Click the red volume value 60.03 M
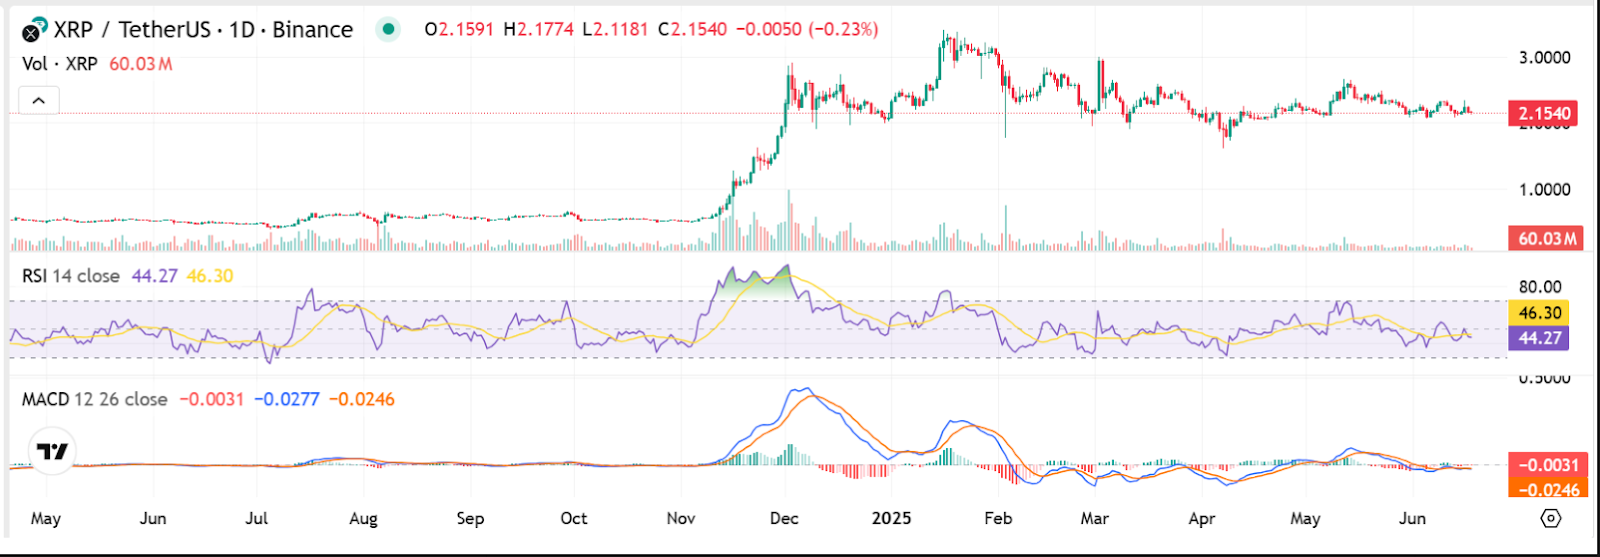Image resolution: width=1600 pixels, height=557 pixels. (141, 64)
